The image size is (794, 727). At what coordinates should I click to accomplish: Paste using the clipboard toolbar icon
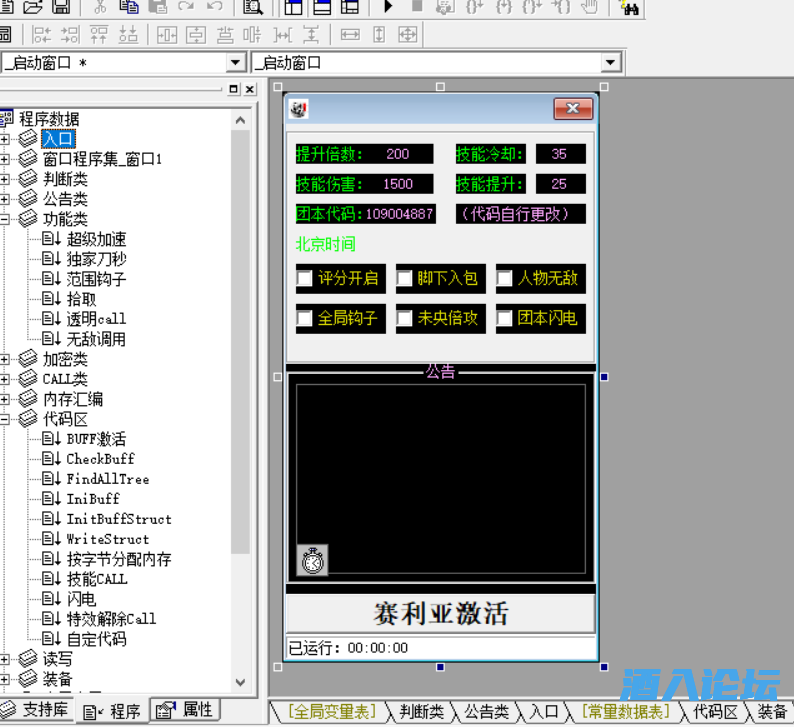[157, 7]
